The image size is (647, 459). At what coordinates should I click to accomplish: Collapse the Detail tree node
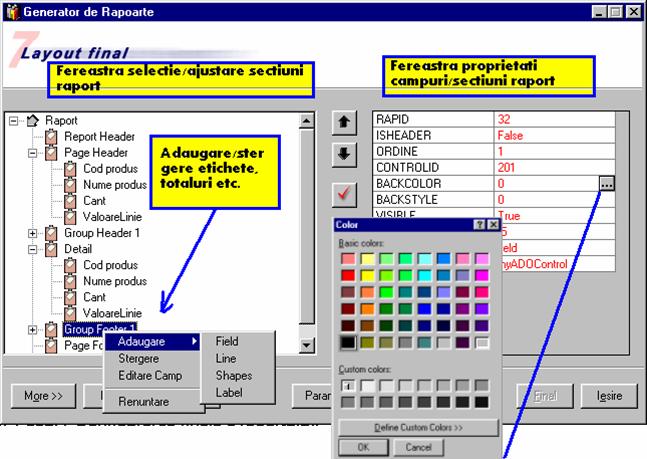33,249
